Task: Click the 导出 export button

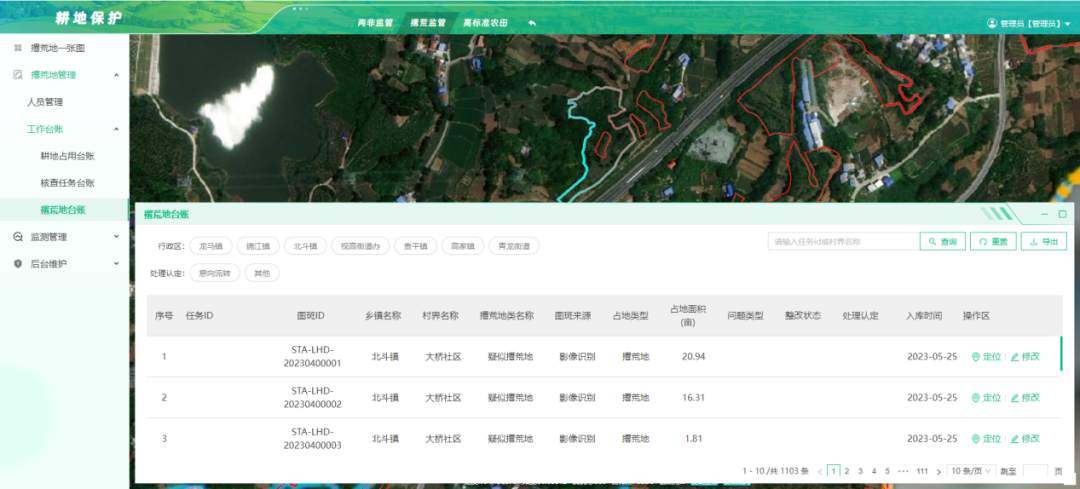Action: tap(1043, 242)
